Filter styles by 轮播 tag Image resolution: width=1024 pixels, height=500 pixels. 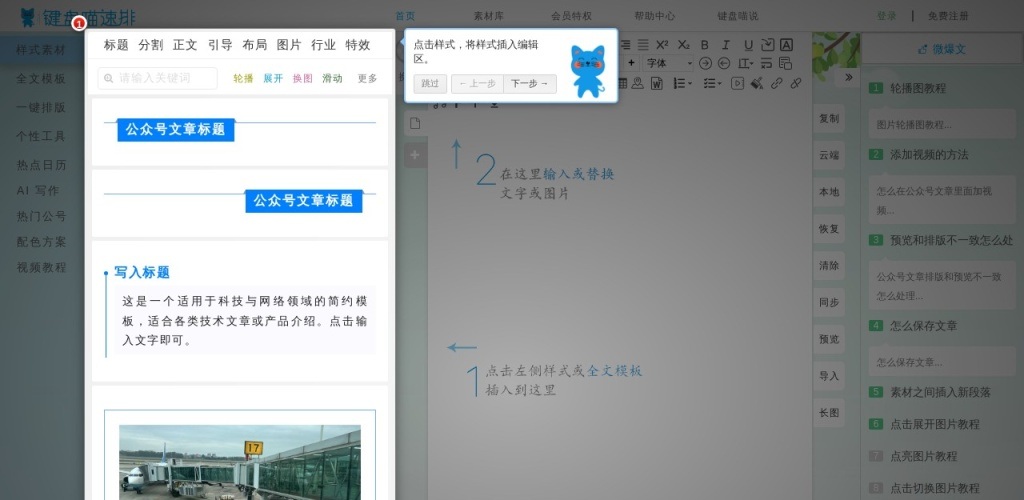coord(243,78)
